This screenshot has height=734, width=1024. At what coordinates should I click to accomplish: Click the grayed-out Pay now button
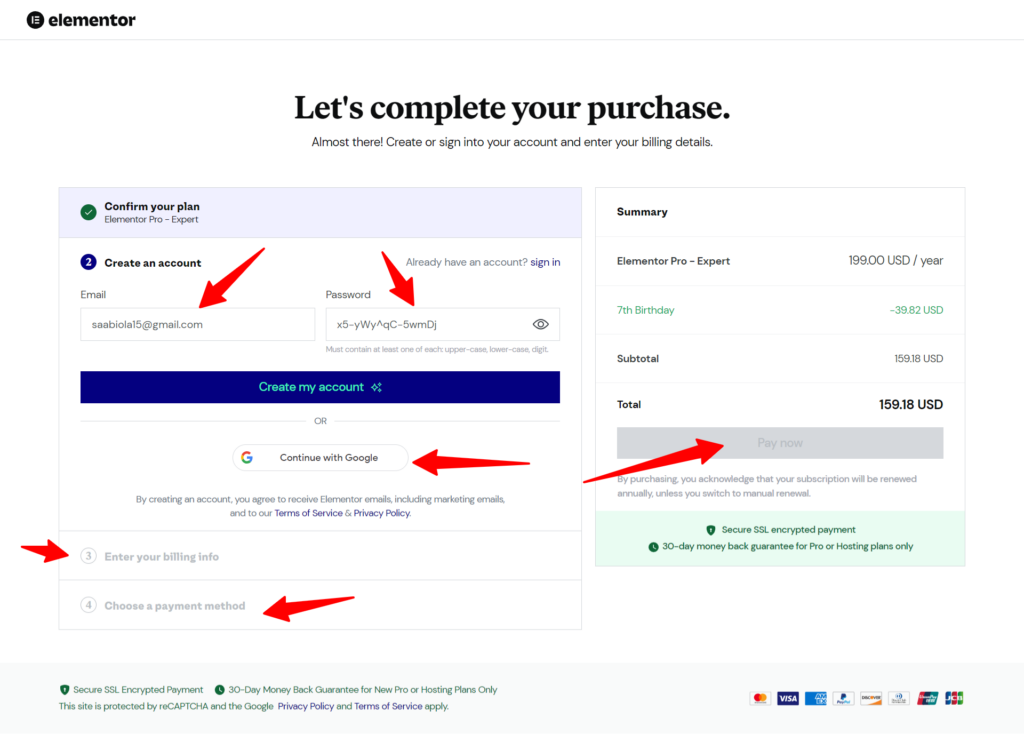(779, 442)
